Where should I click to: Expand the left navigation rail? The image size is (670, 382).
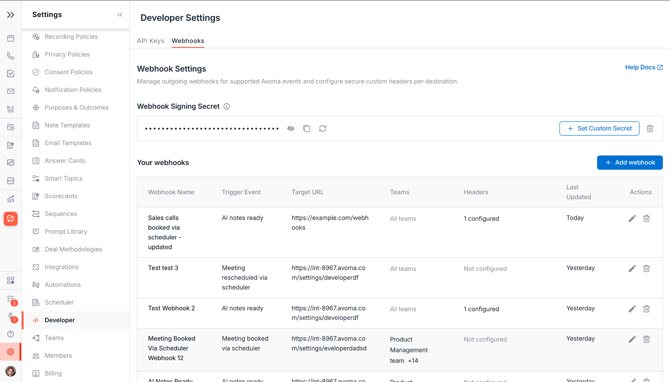(x=10, y=15)
